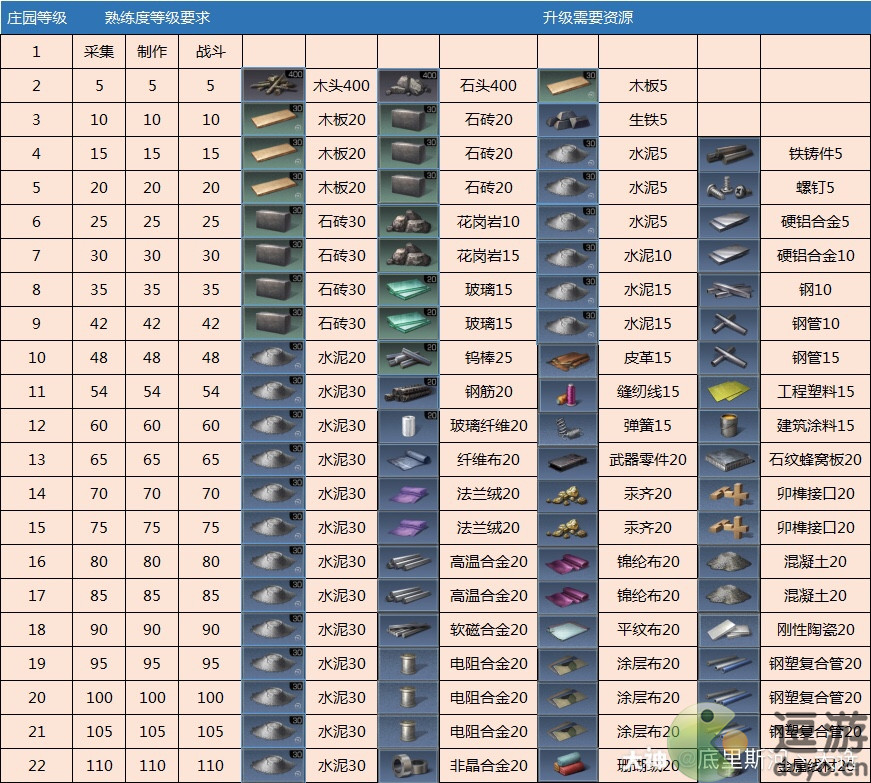The image size is (871, 783).
Task: Click the rebar icon beside 钢筋20
Action: click(x=408, y=392)
